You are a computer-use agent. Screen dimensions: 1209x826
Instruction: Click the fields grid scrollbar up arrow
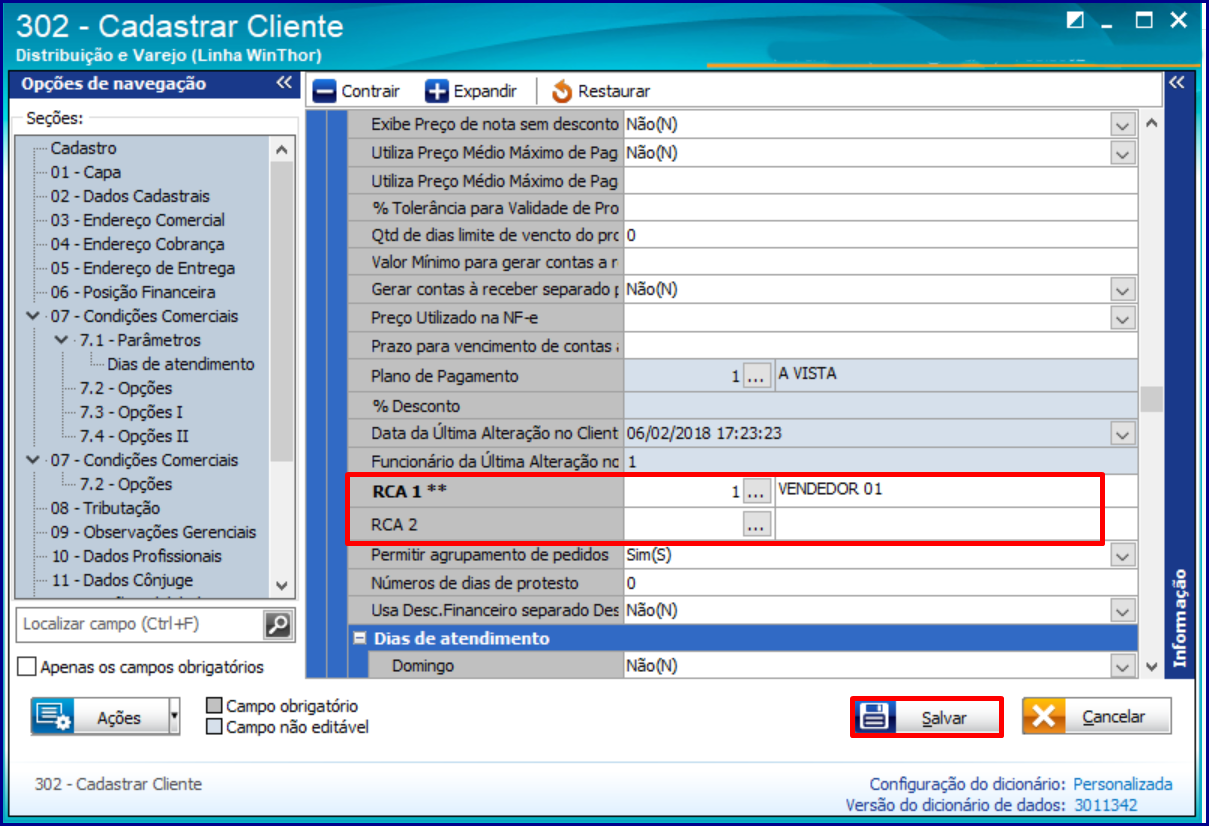pyautogui.click(x=1151, y=124)
